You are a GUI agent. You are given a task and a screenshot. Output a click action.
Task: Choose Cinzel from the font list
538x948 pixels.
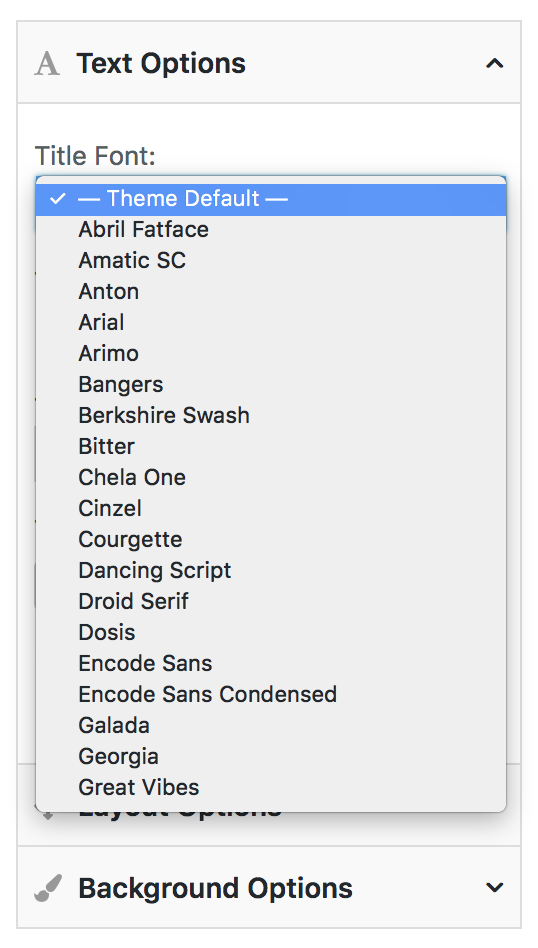tap(271, 508)
